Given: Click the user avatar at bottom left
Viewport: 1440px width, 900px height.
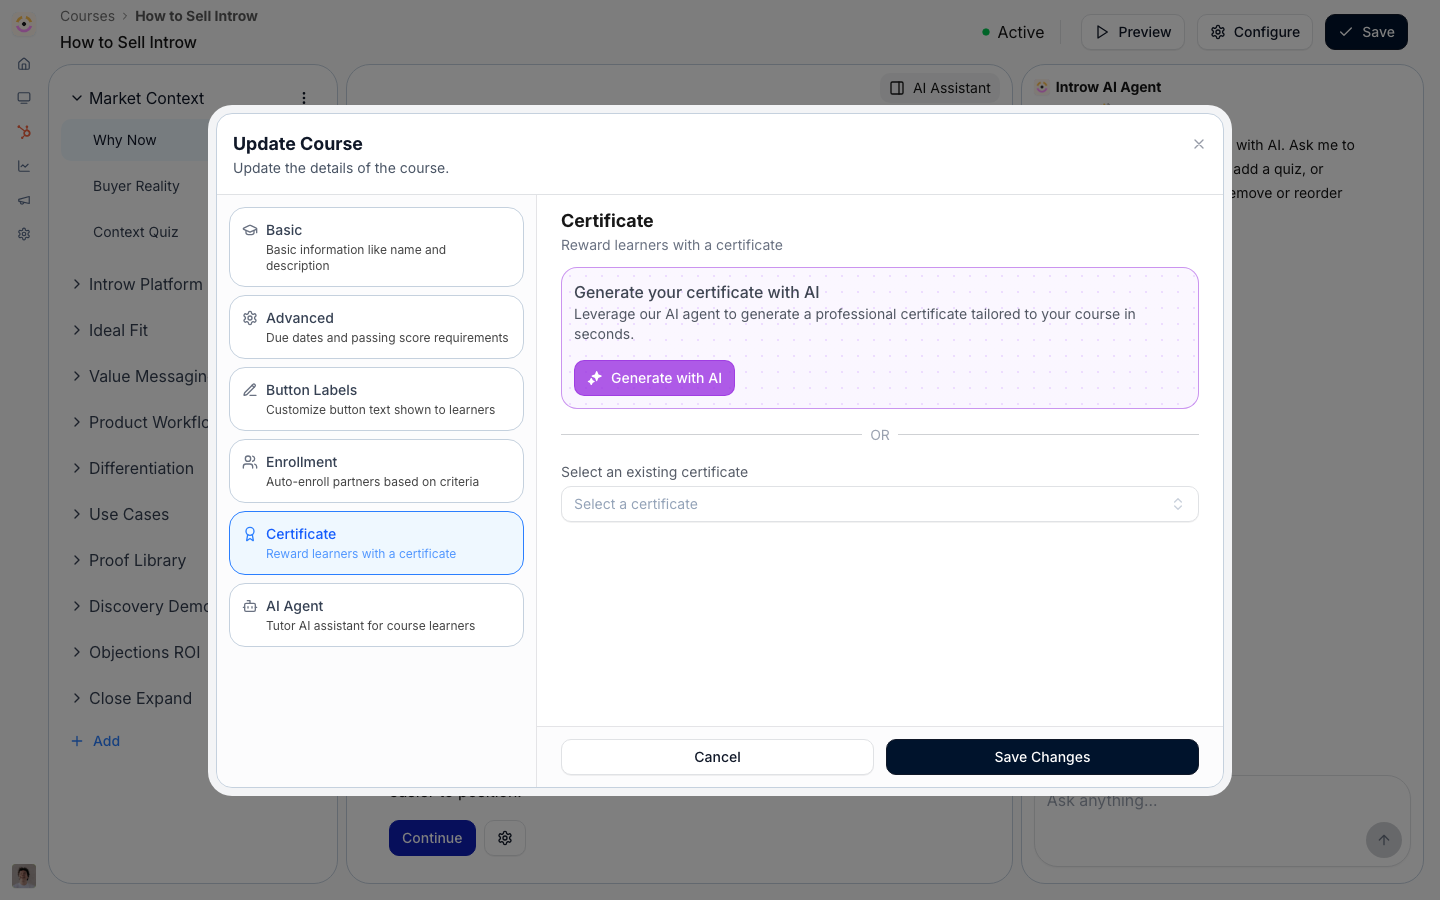Looking at the screenshot, I should (24, 876).
